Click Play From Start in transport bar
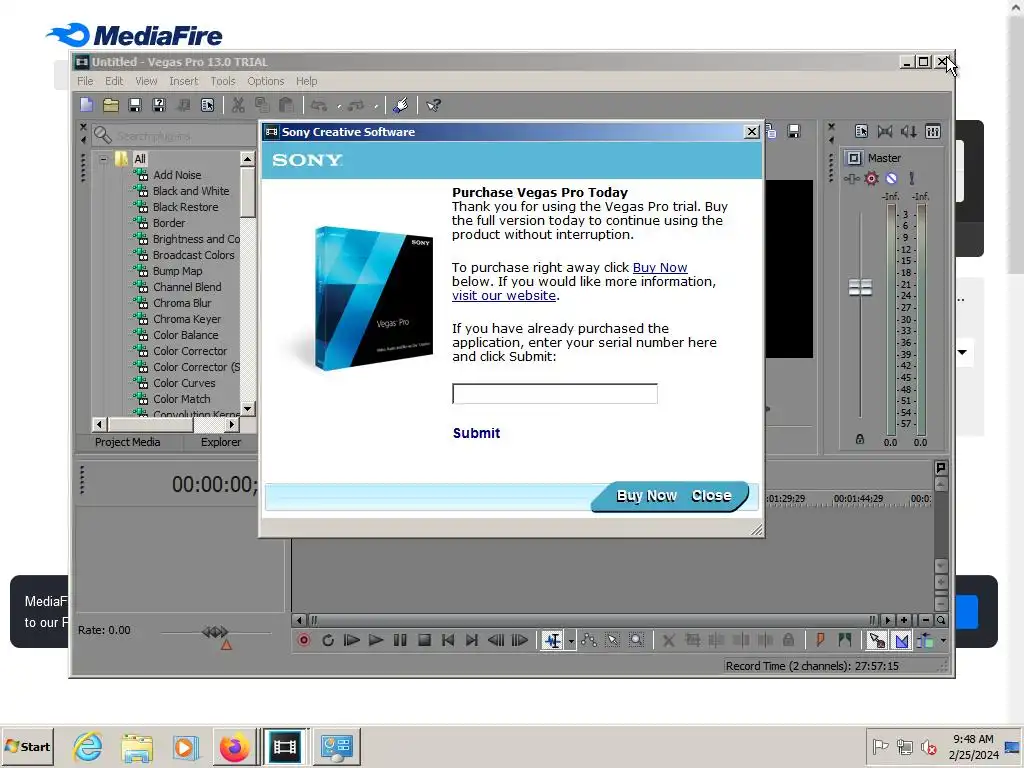 [352, 641]
